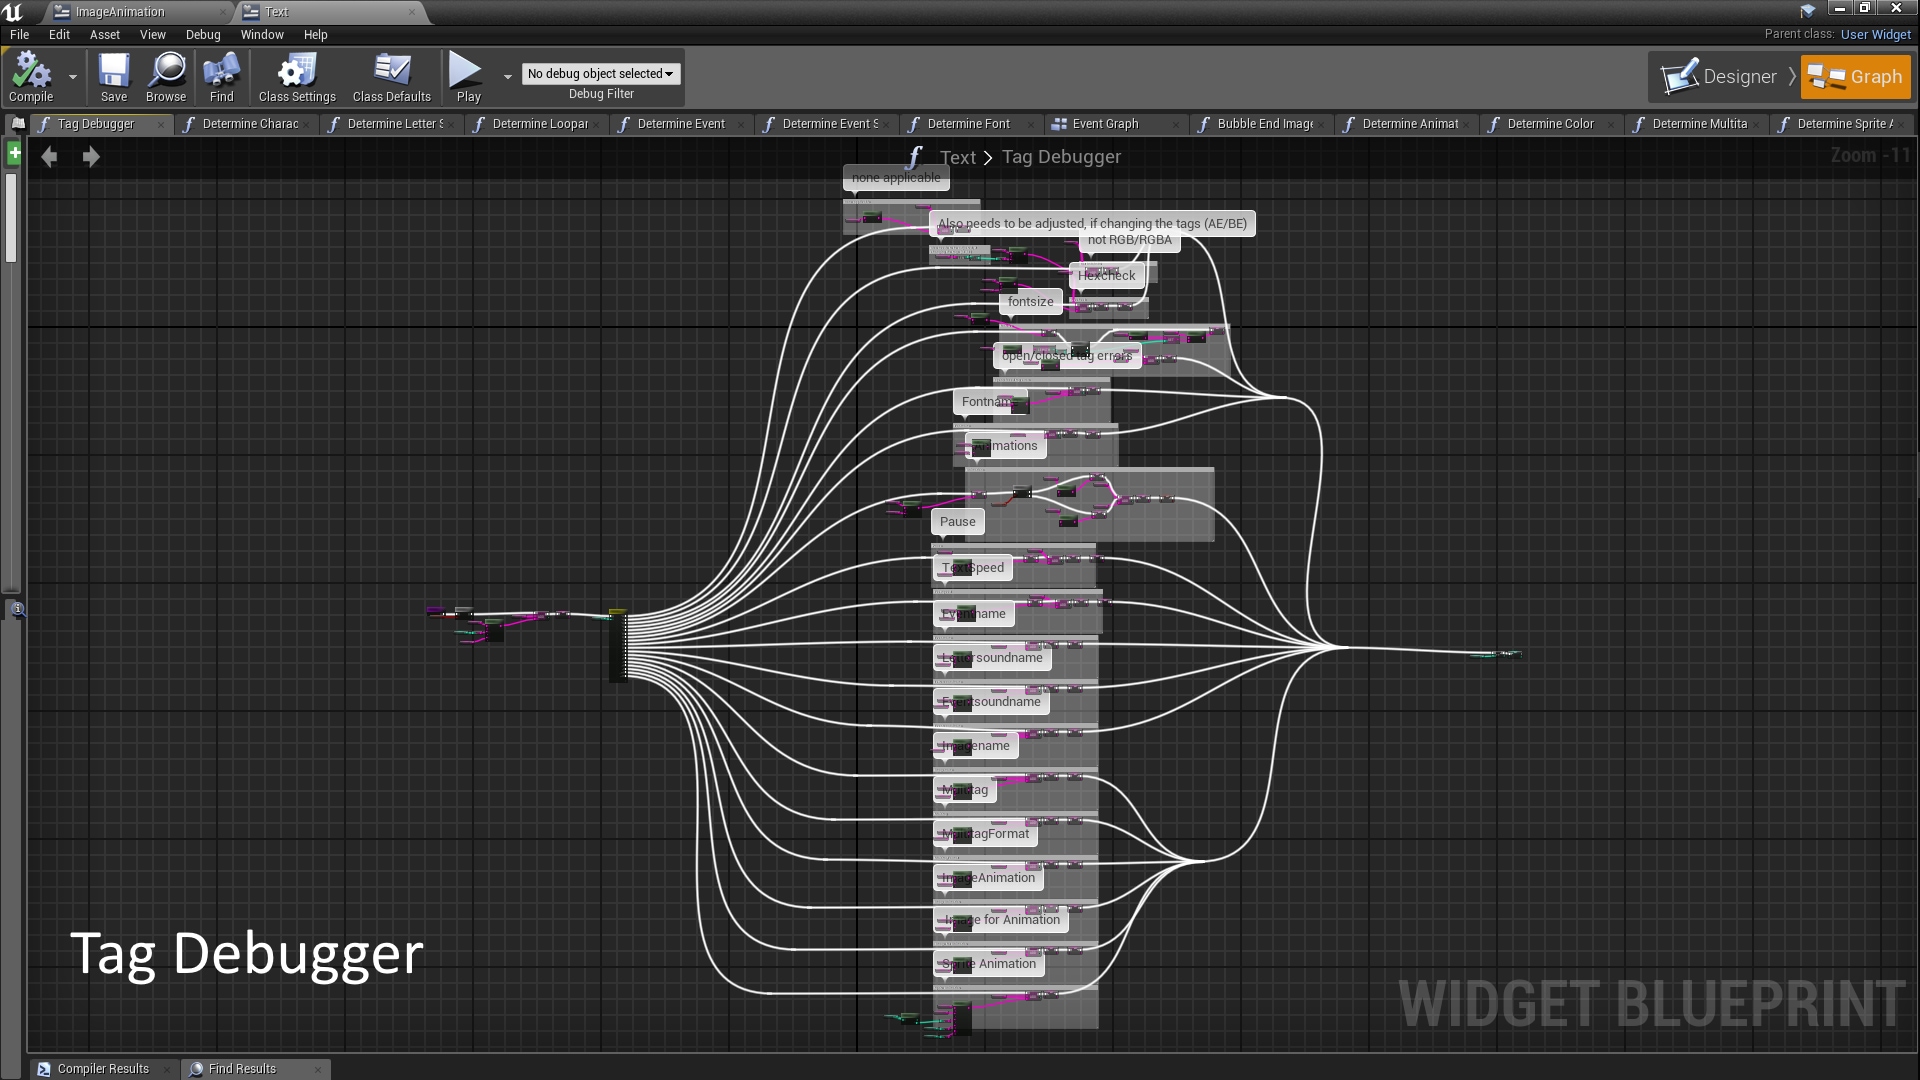
Task: Toggle the Pause node in blueprint
Action: [957, 521]
